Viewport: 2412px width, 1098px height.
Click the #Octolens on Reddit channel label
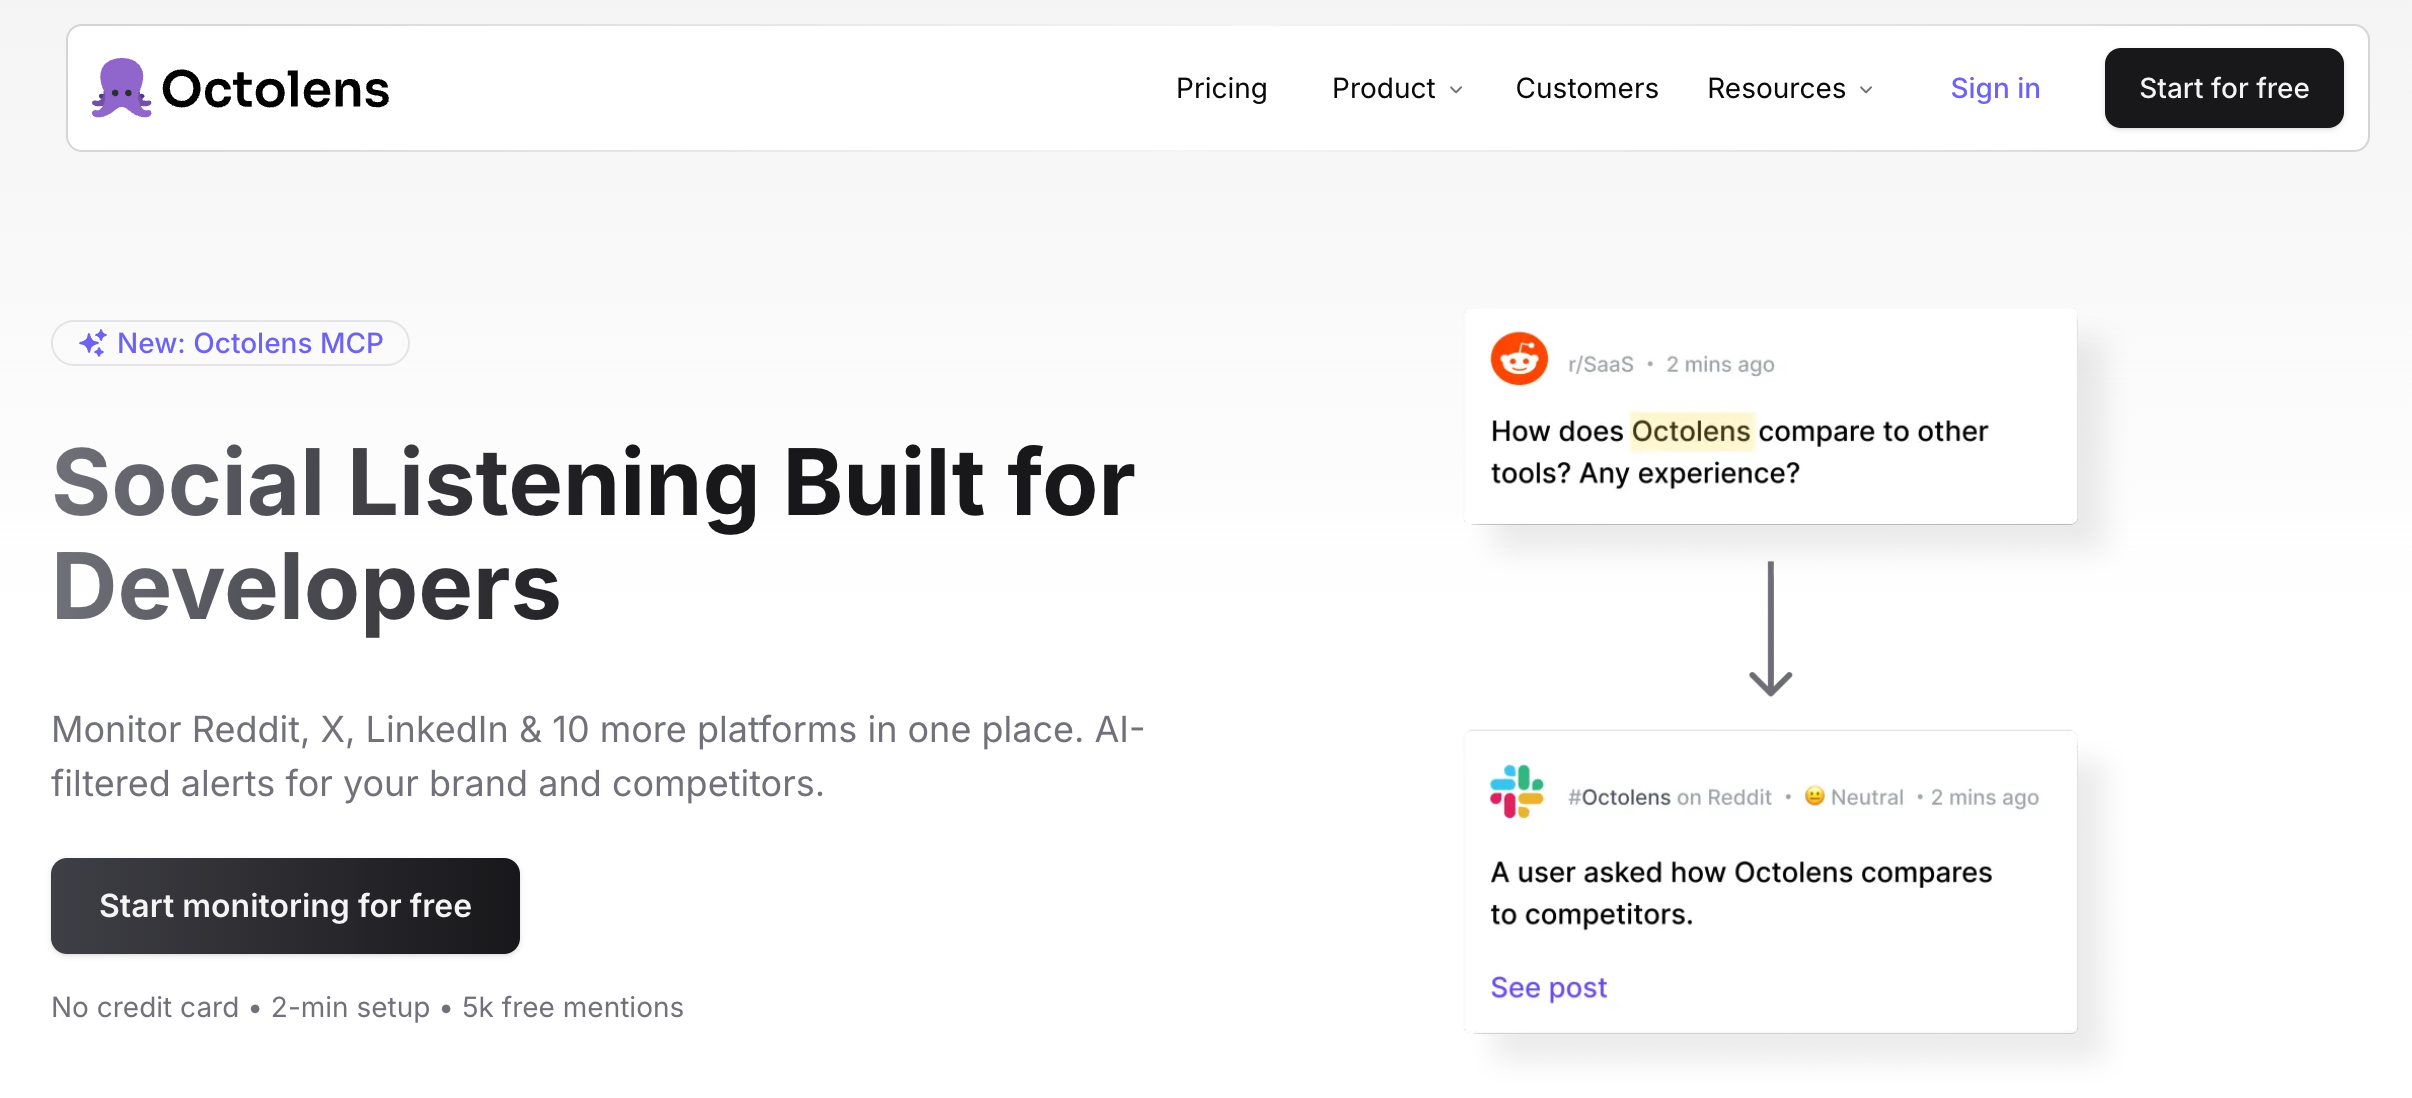pyautogui.click(x=1669, y=797)
